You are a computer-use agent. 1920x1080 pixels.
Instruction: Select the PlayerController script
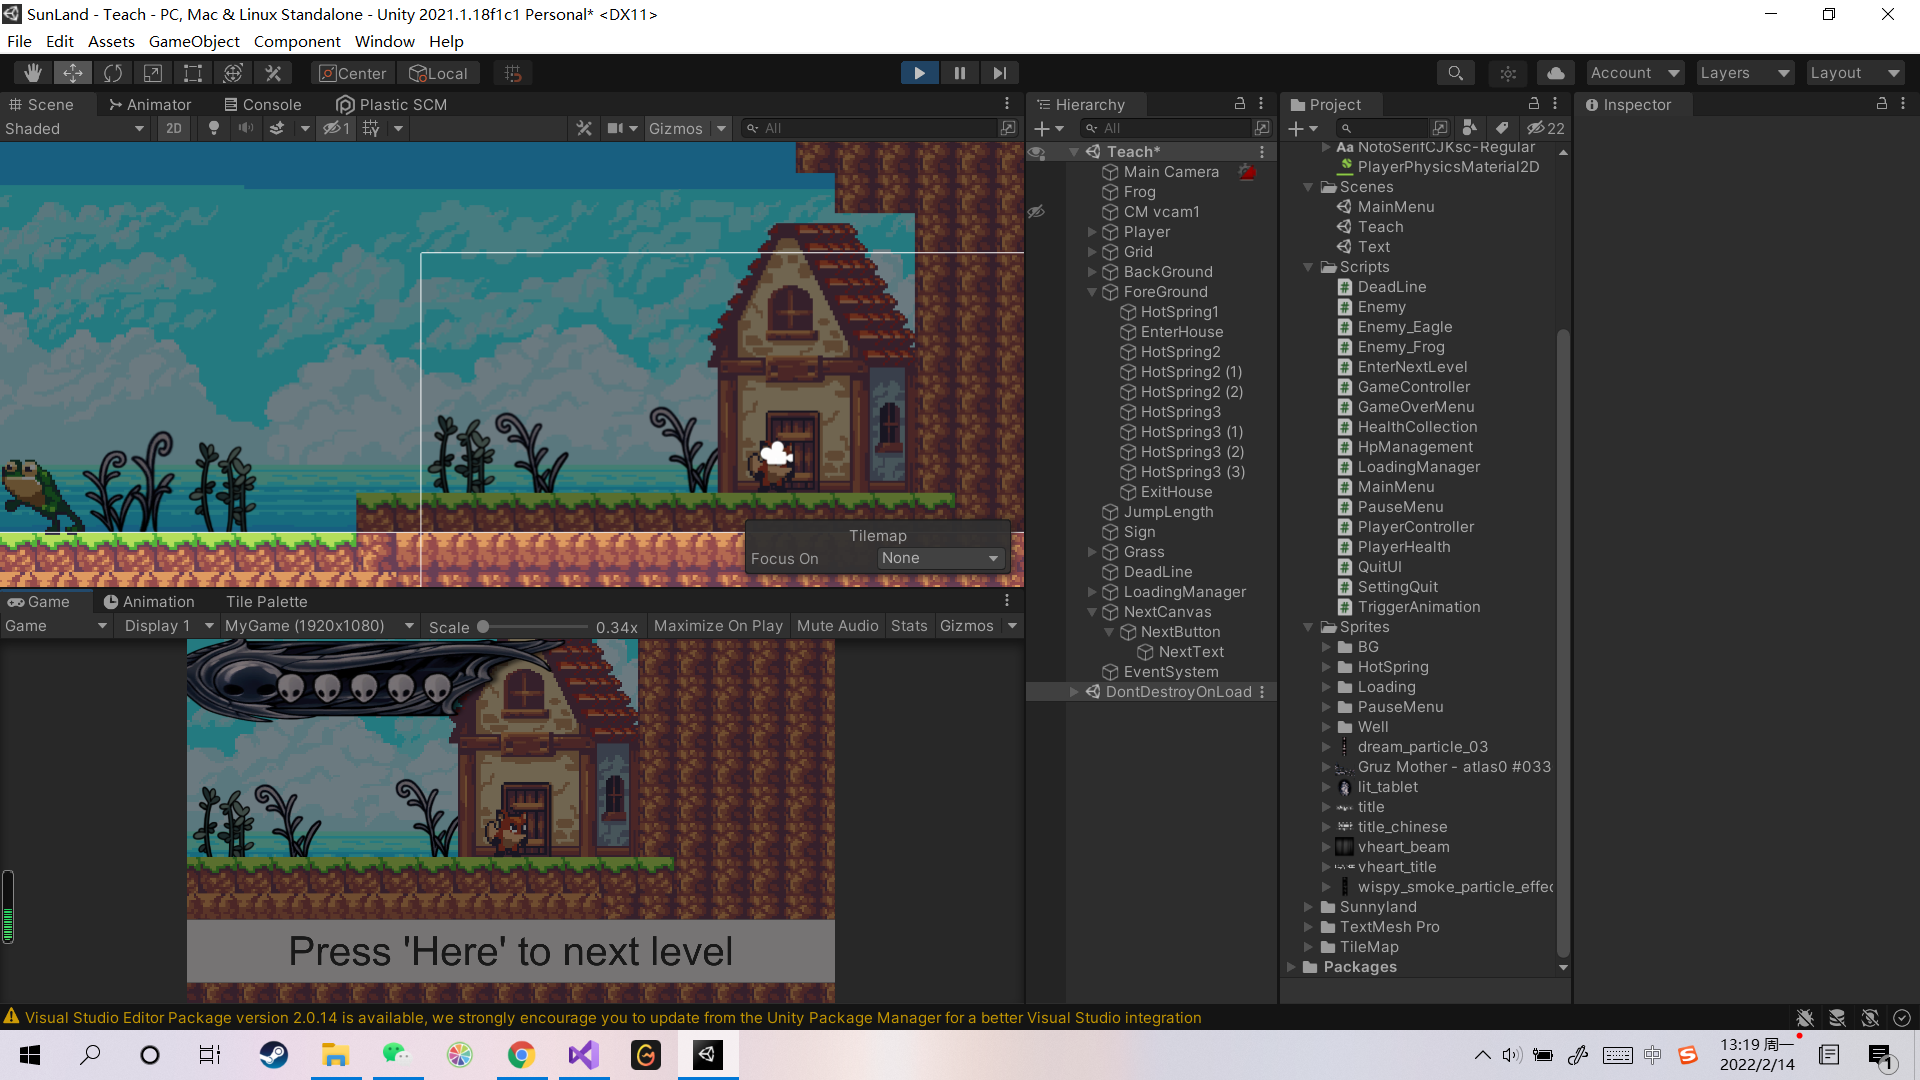click(x=1415, y=527)
